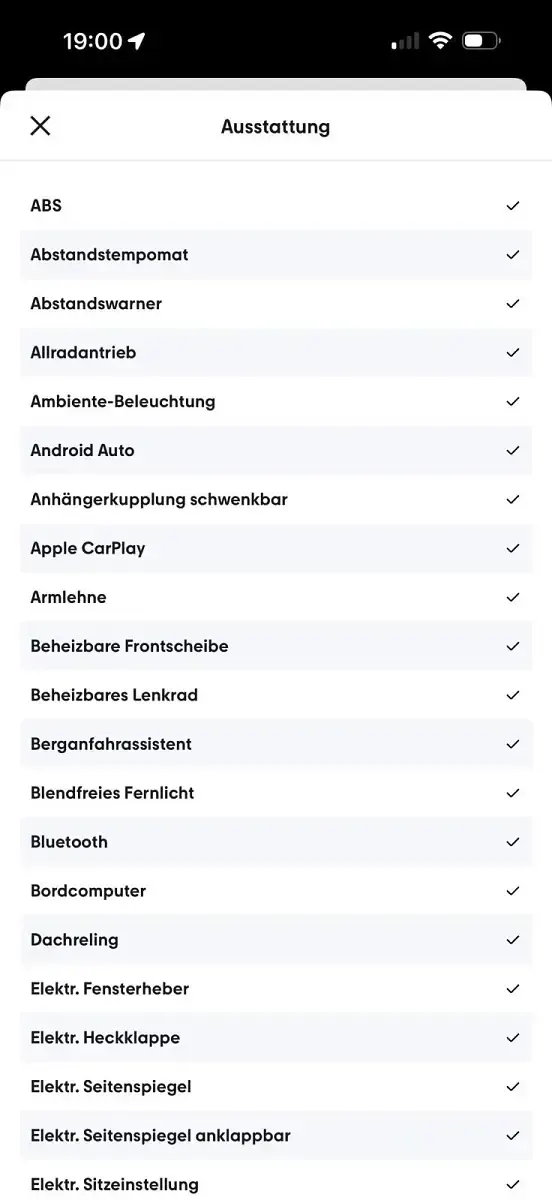Select the Beheizbares Lenkrad entry

pos(276,695)
